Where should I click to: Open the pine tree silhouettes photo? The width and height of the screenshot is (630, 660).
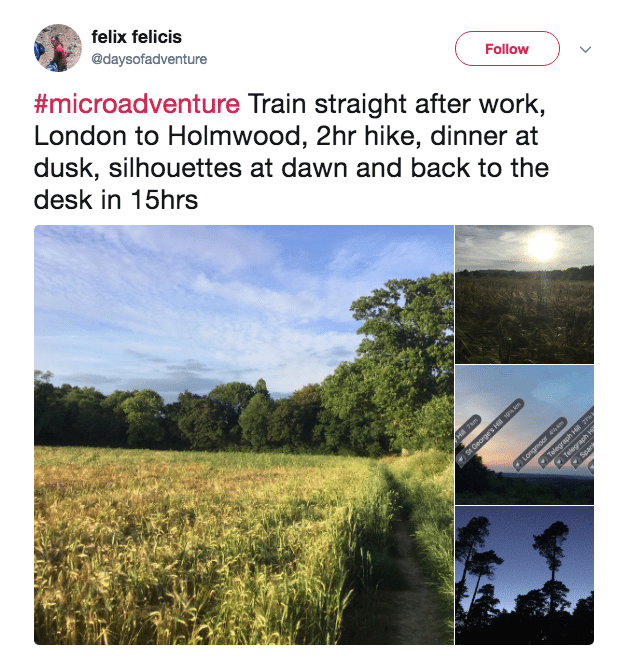(x=524, y=575)
